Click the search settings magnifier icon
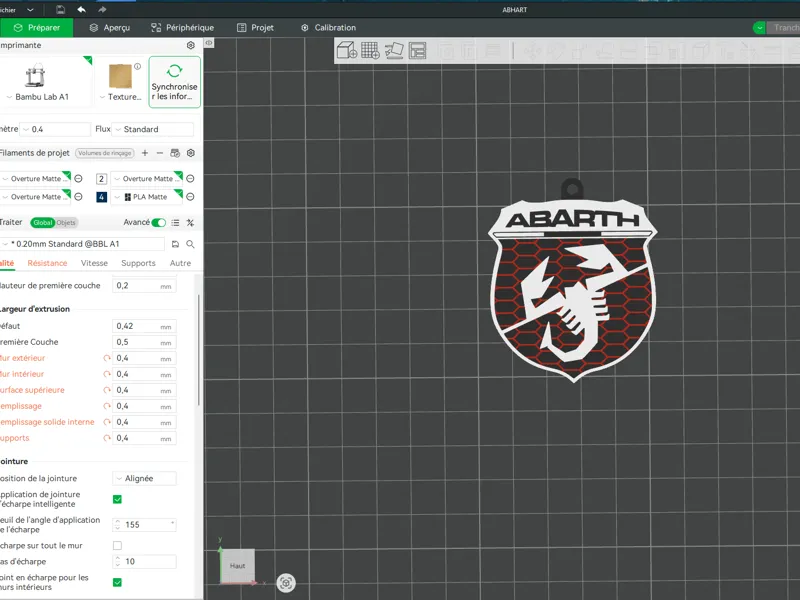 [190, 244]
